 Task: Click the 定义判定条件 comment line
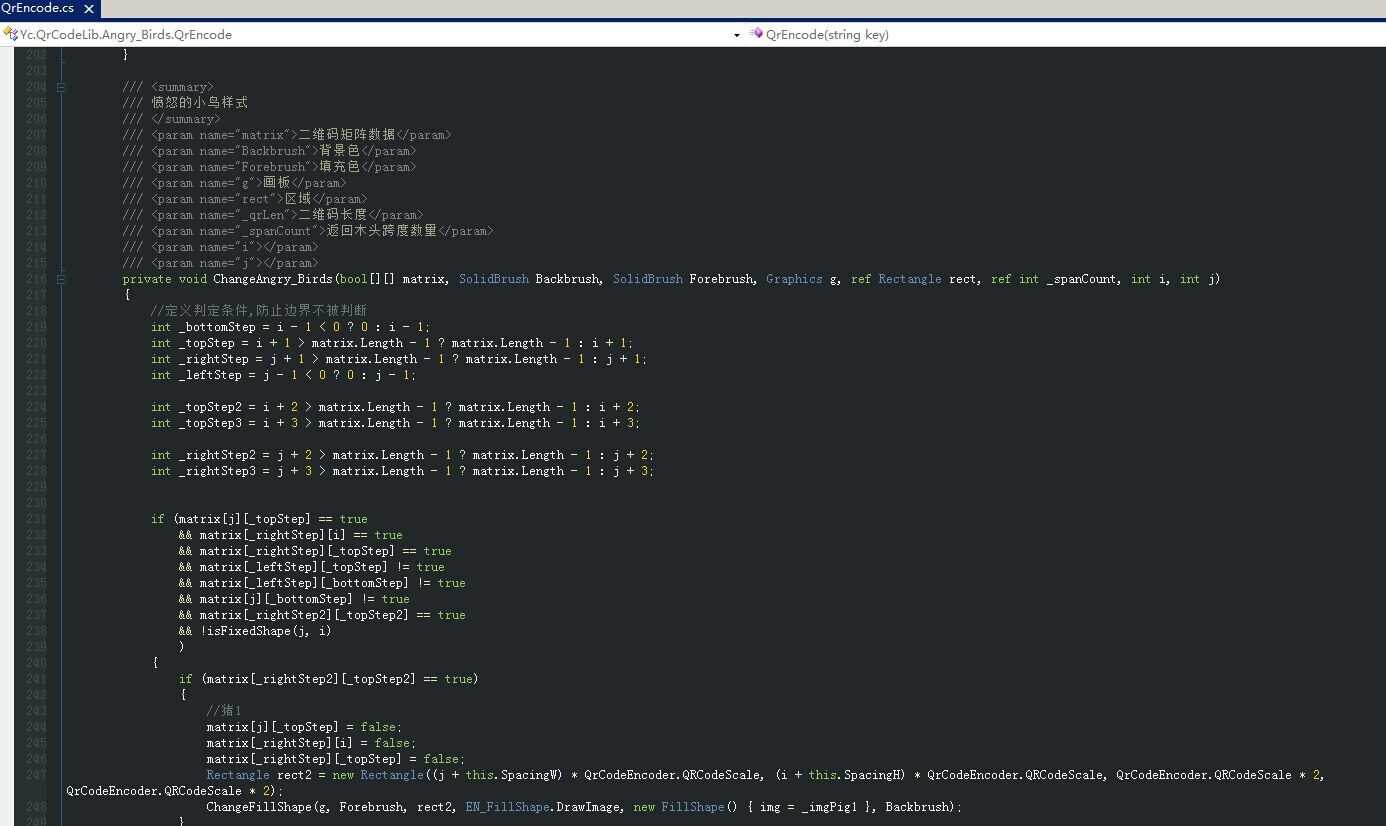tap(258, 311)
